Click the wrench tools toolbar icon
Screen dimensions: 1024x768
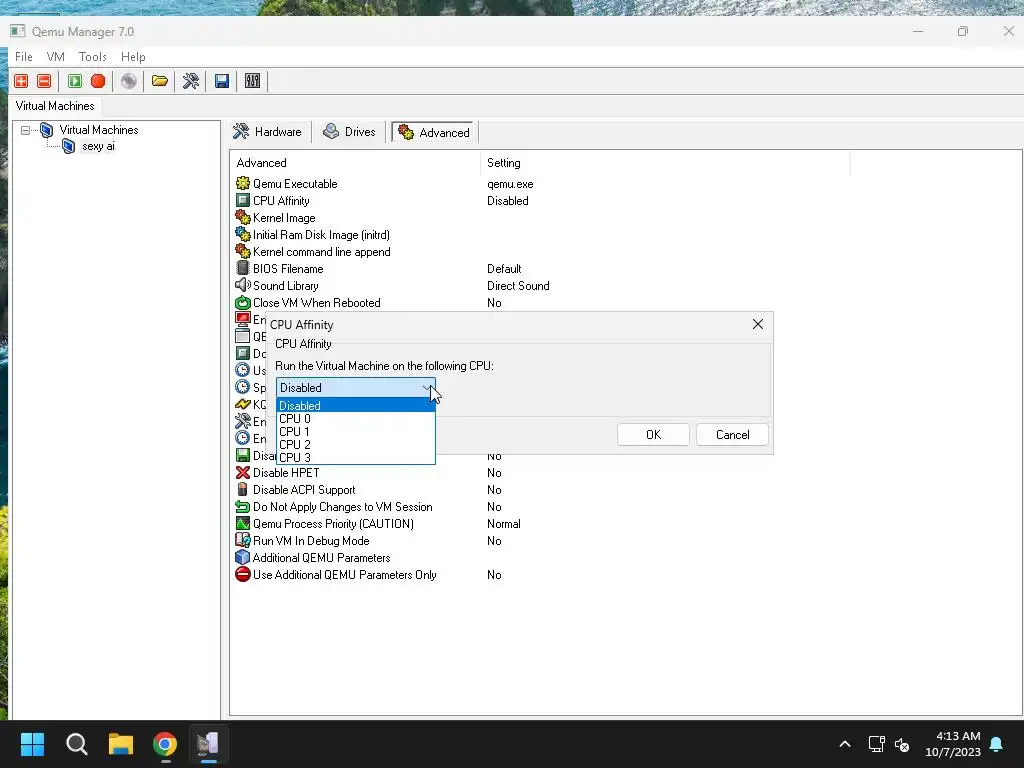pos(191,81)
